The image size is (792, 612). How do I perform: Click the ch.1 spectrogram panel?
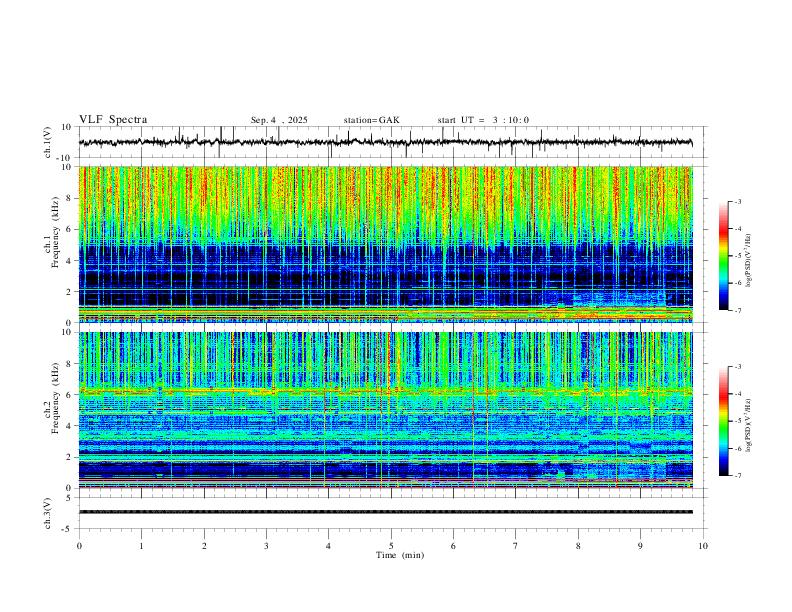(x=385, y=244)
